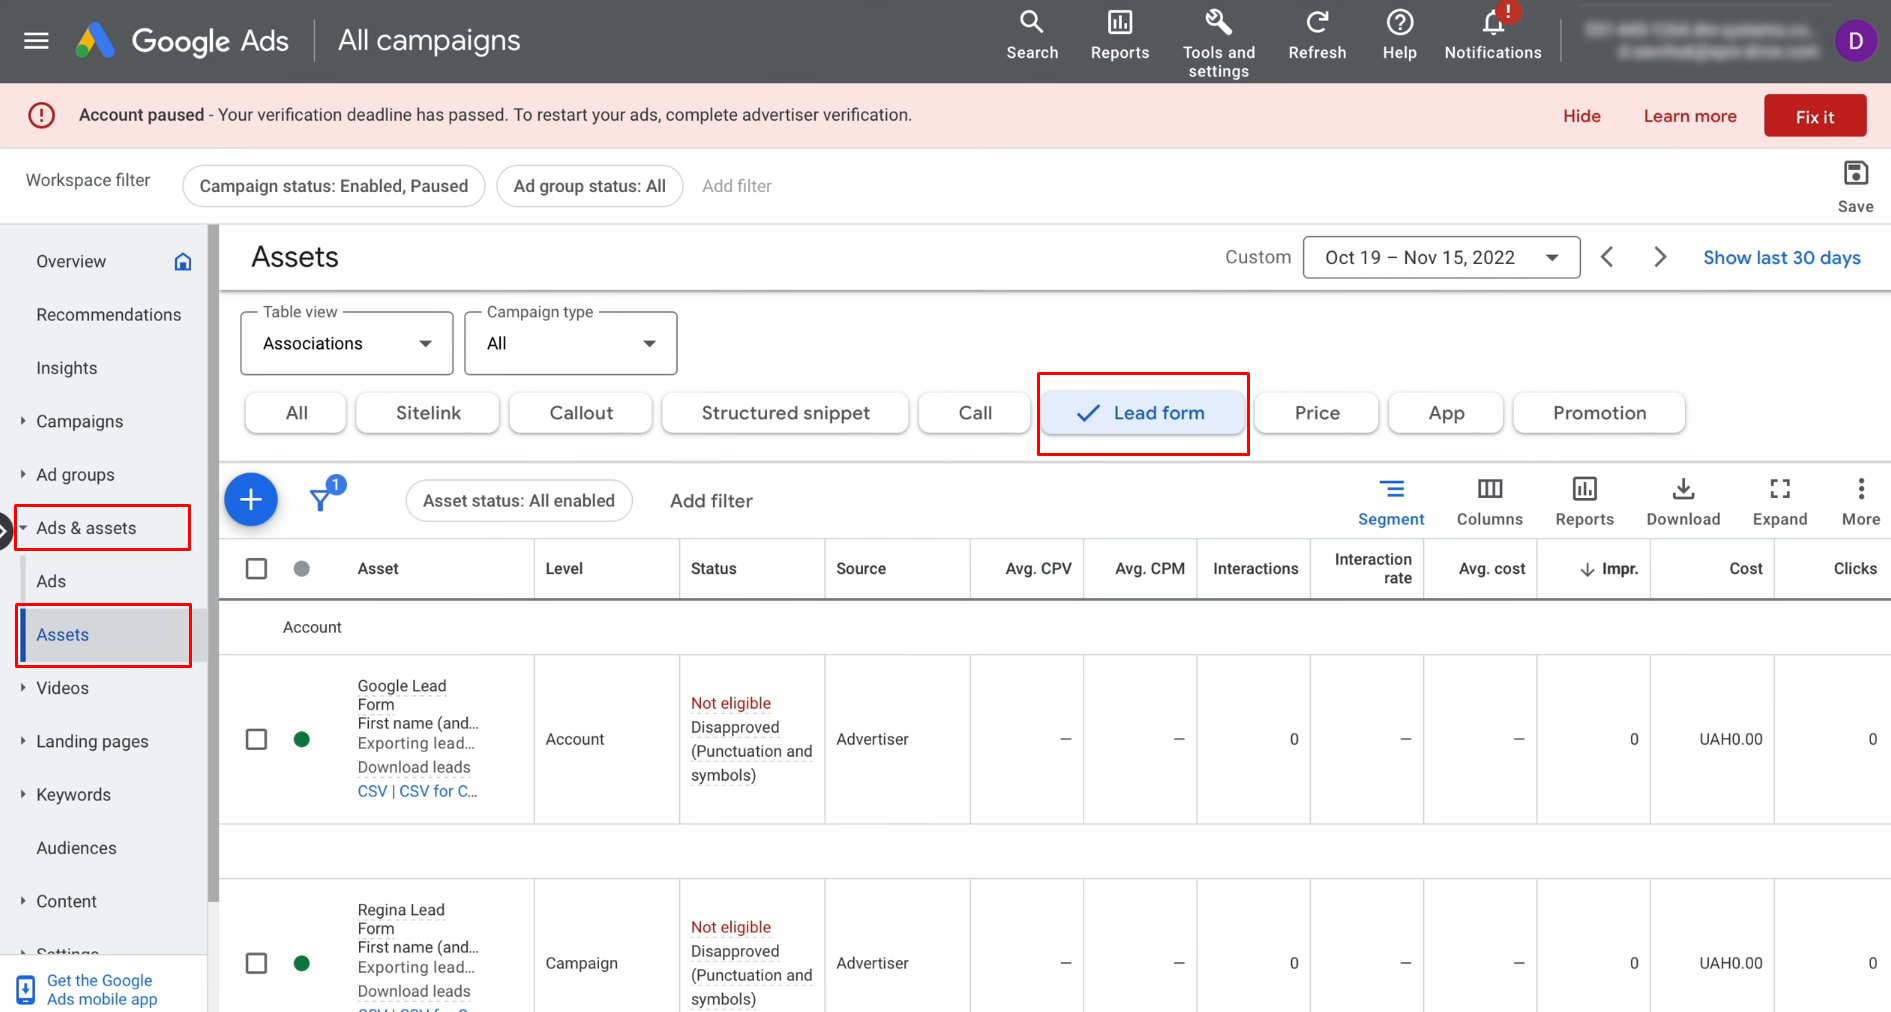The image size is (1891, 1012).
Task: Refresh the account data
Action: click(x=1317, y=36)
